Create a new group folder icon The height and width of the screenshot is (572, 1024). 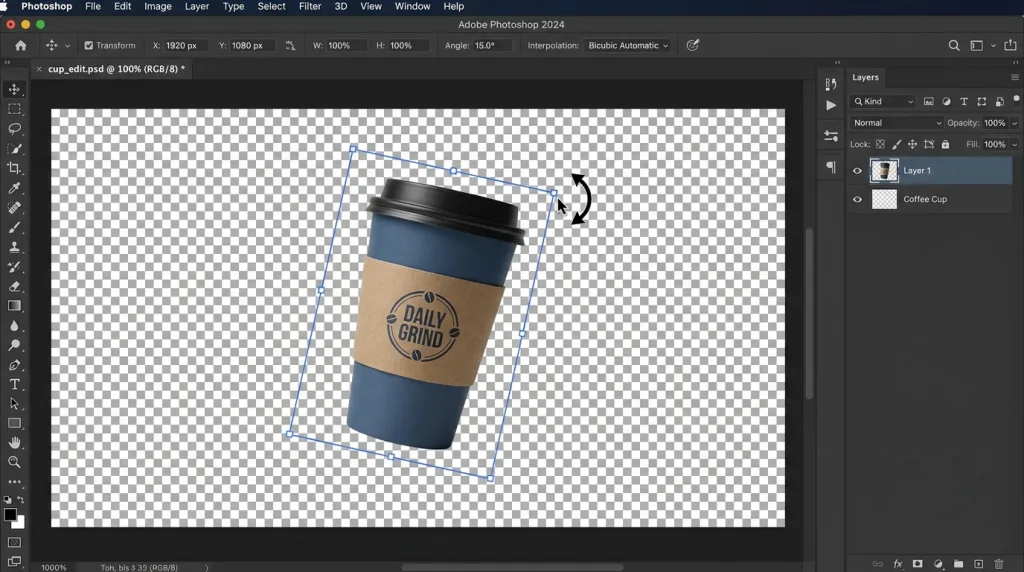(x=958, y=564)
